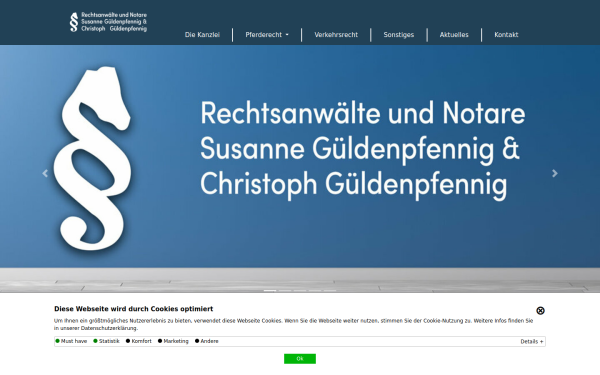This screenshot has width=600, height=375.
Task: Close the cookie banner with X icon
Action: 540,311
